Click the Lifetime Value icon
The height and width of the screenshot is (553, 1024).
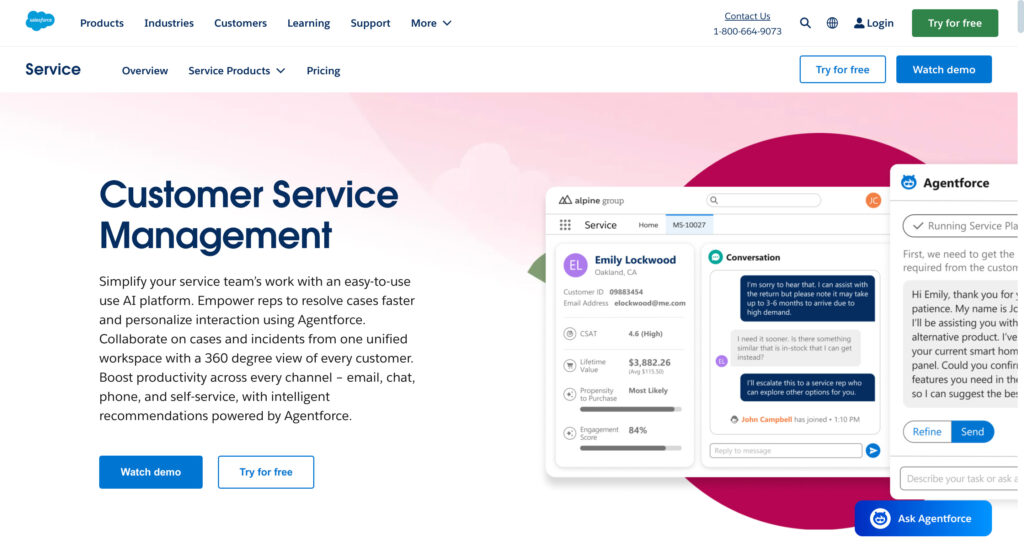point(569,365)
